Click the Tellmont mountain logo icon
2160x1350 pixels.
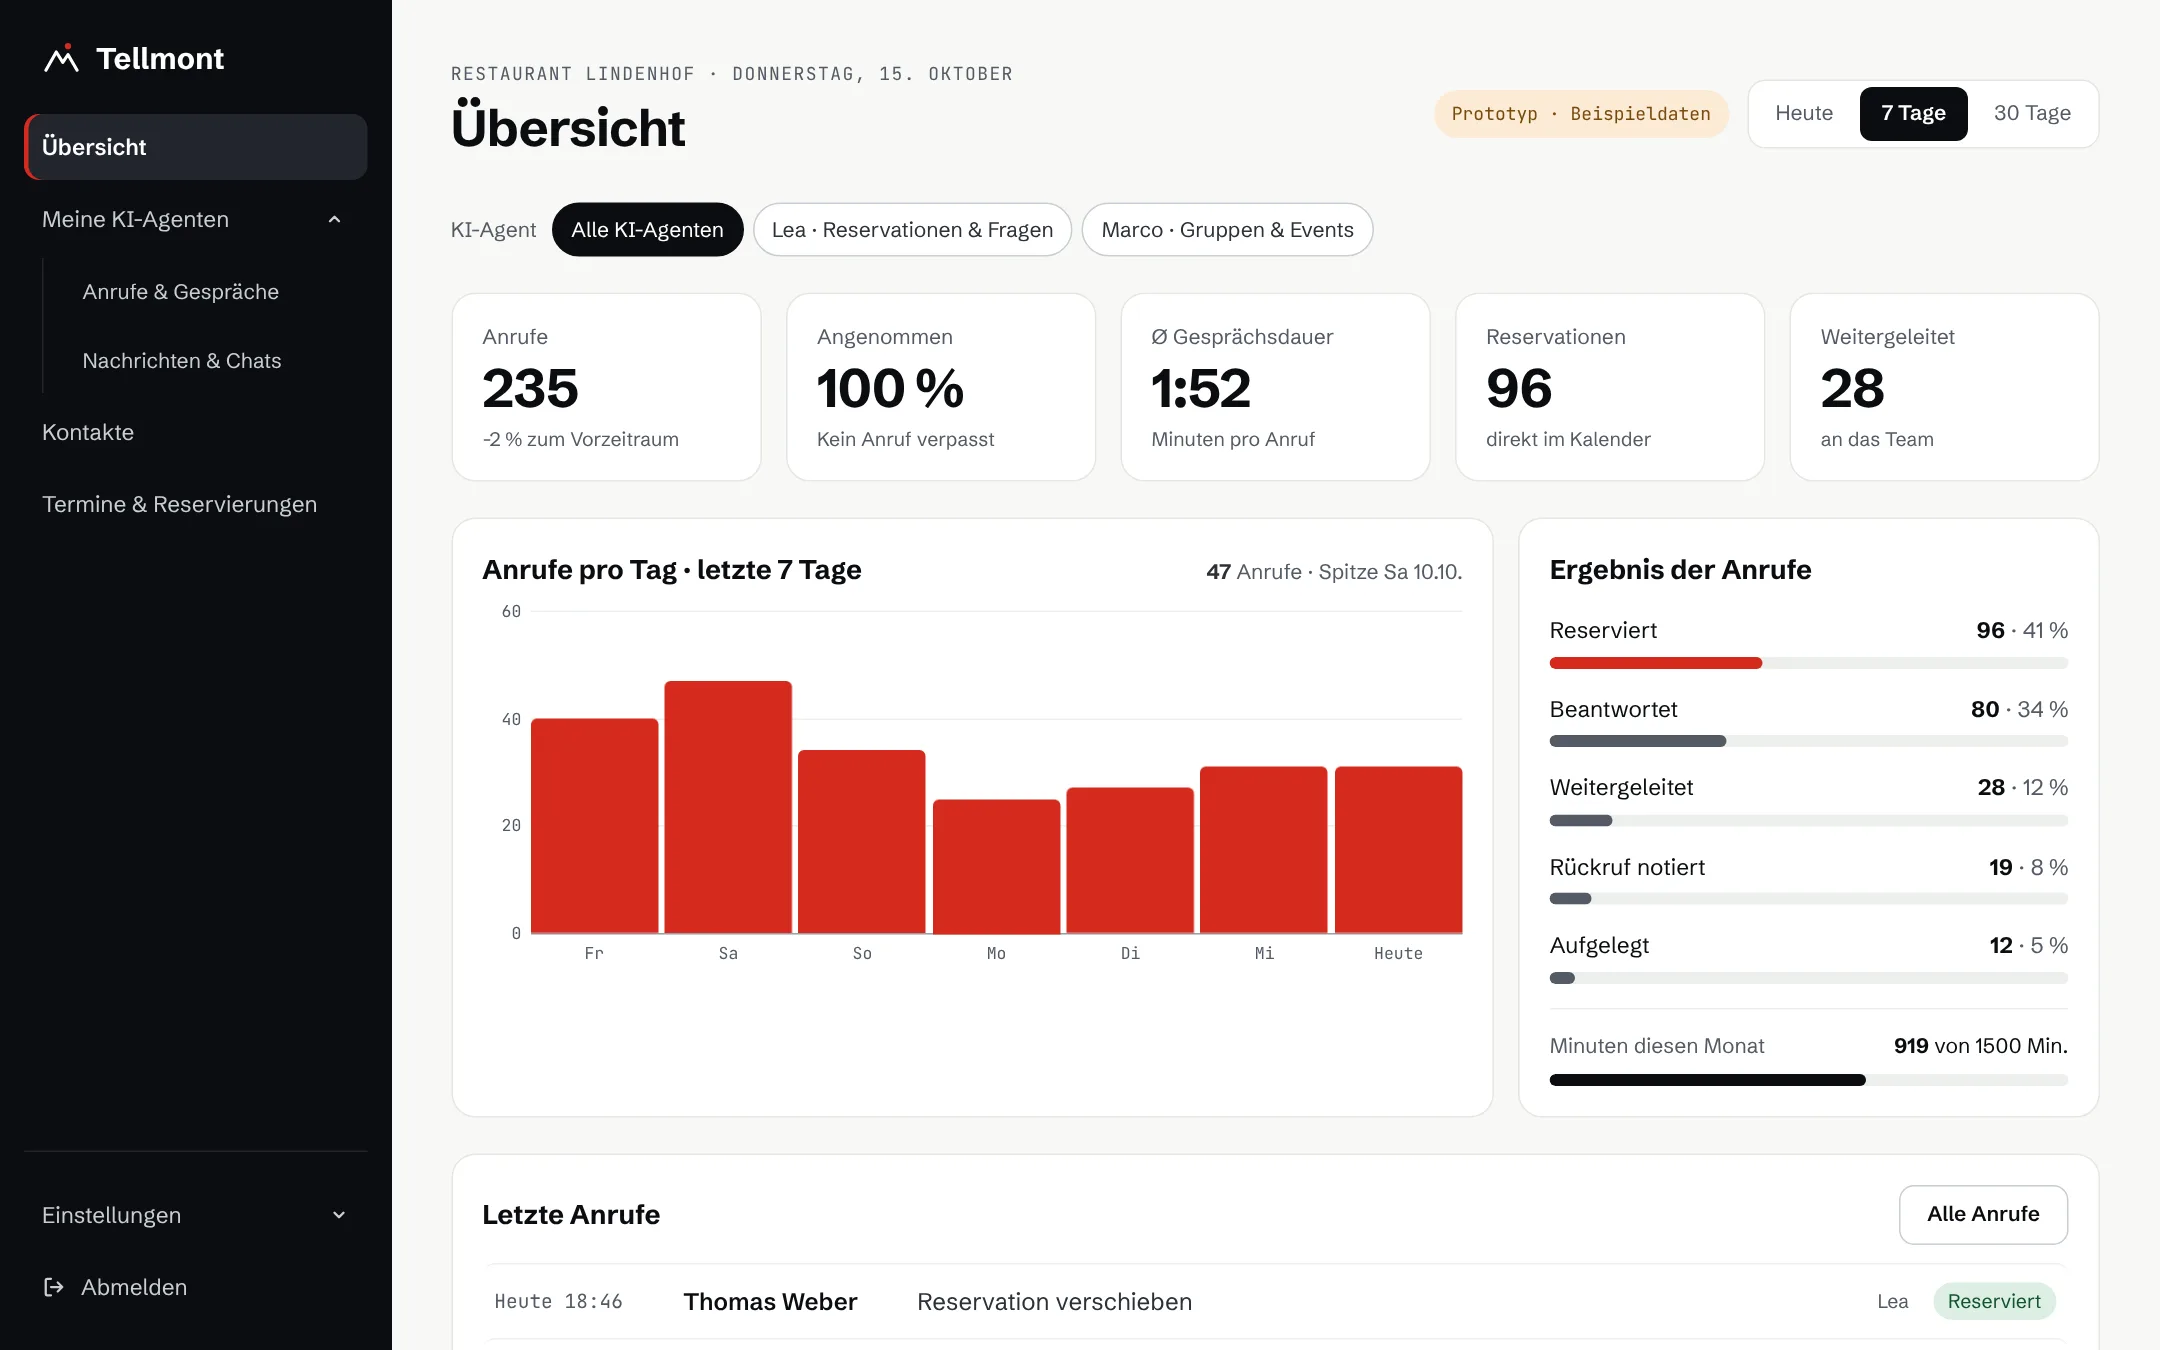click(x=61, y=59)
